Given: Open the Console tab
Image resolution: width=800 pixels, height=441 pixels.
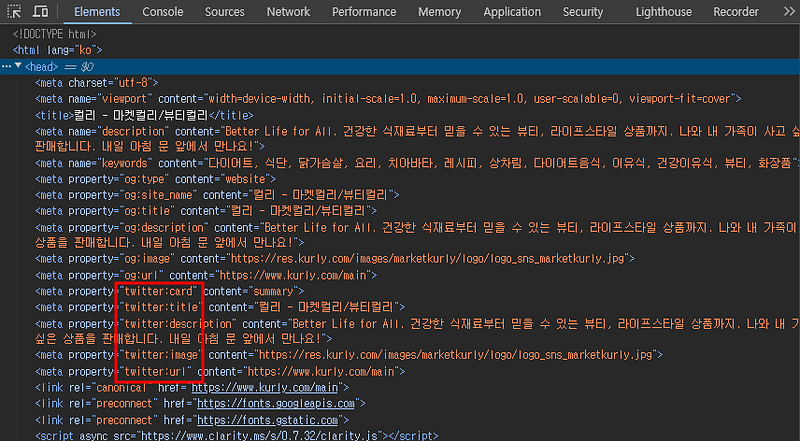Looking at the screenshot, I should tap(163, 12).
